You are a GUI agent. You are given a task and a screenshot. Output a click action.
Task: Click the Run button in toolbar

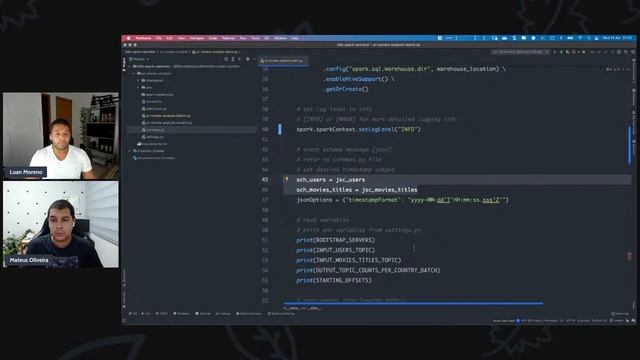coord(554,52)
